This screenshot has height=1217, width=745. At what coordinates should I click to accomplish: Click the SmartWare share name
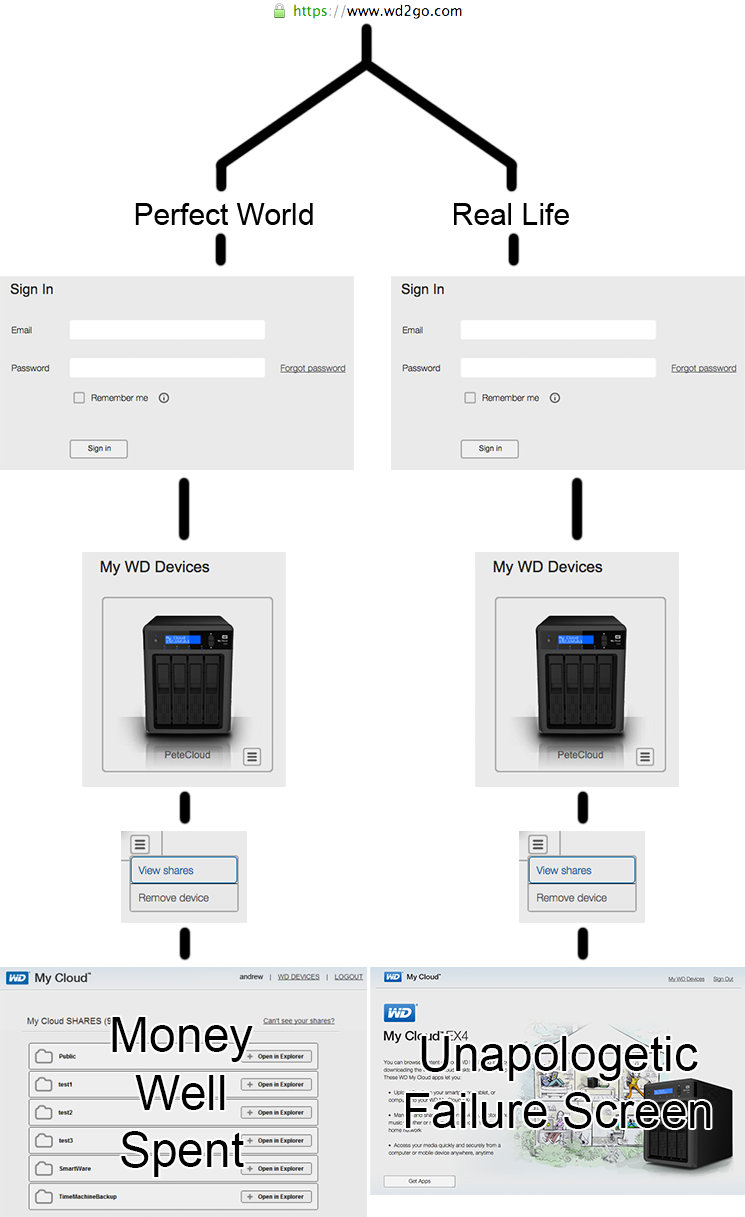click(x=74, y=1168)
